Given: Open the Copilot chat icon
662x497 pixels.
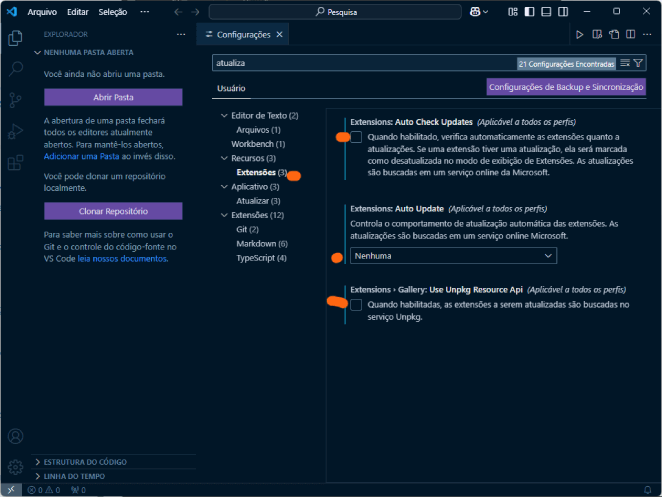Looking at the screenshot, I should tap(475, 12).
